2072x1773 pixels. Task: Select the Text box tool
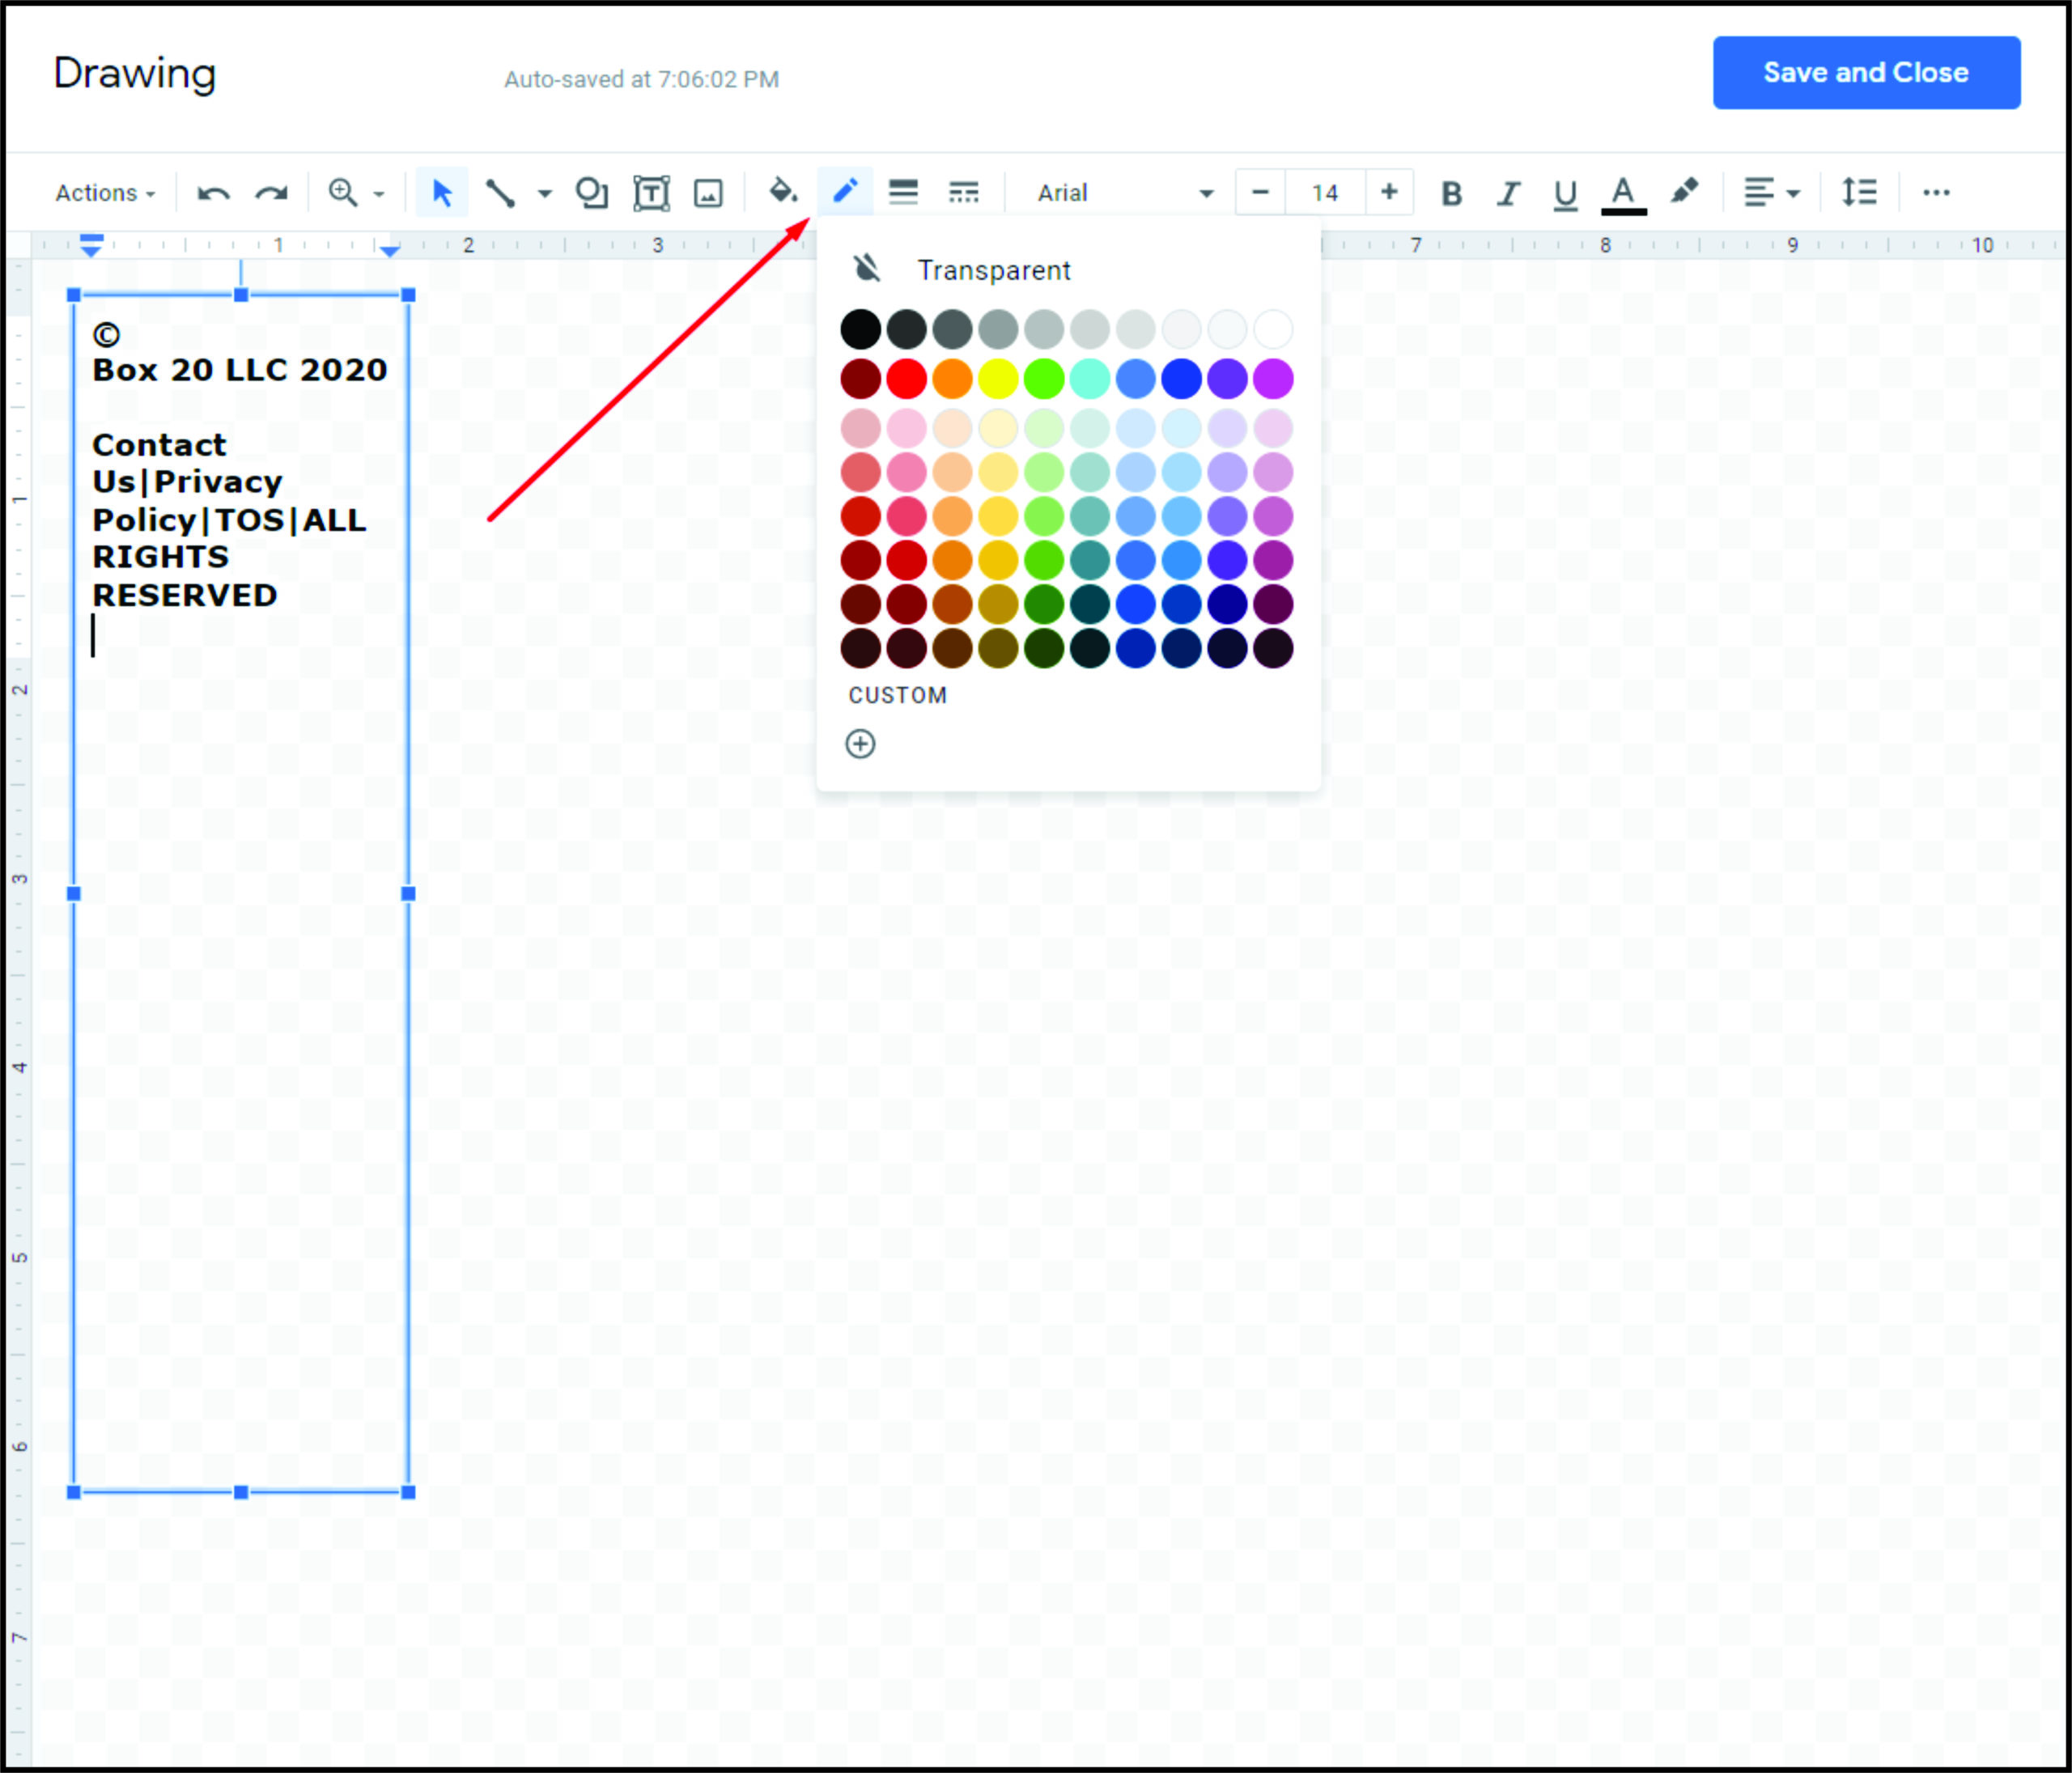point(651,193)
